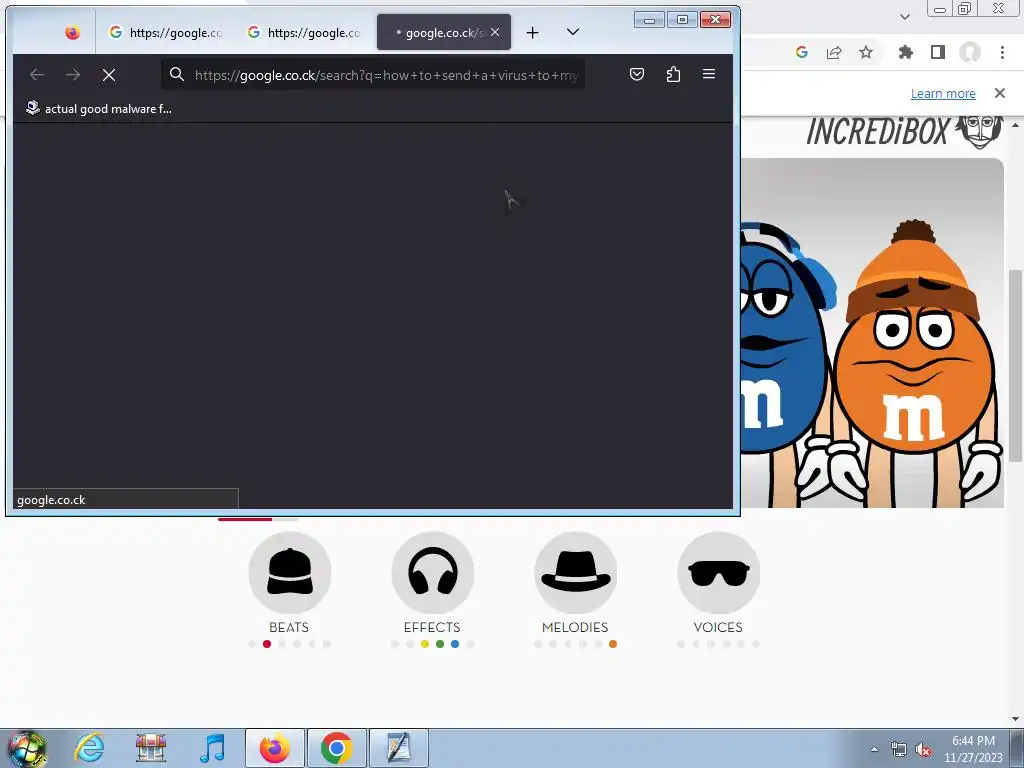Click the blue dot under Effects
Image resolution: width=1024 pixels, height=768 pixels.
click(455, 644)
